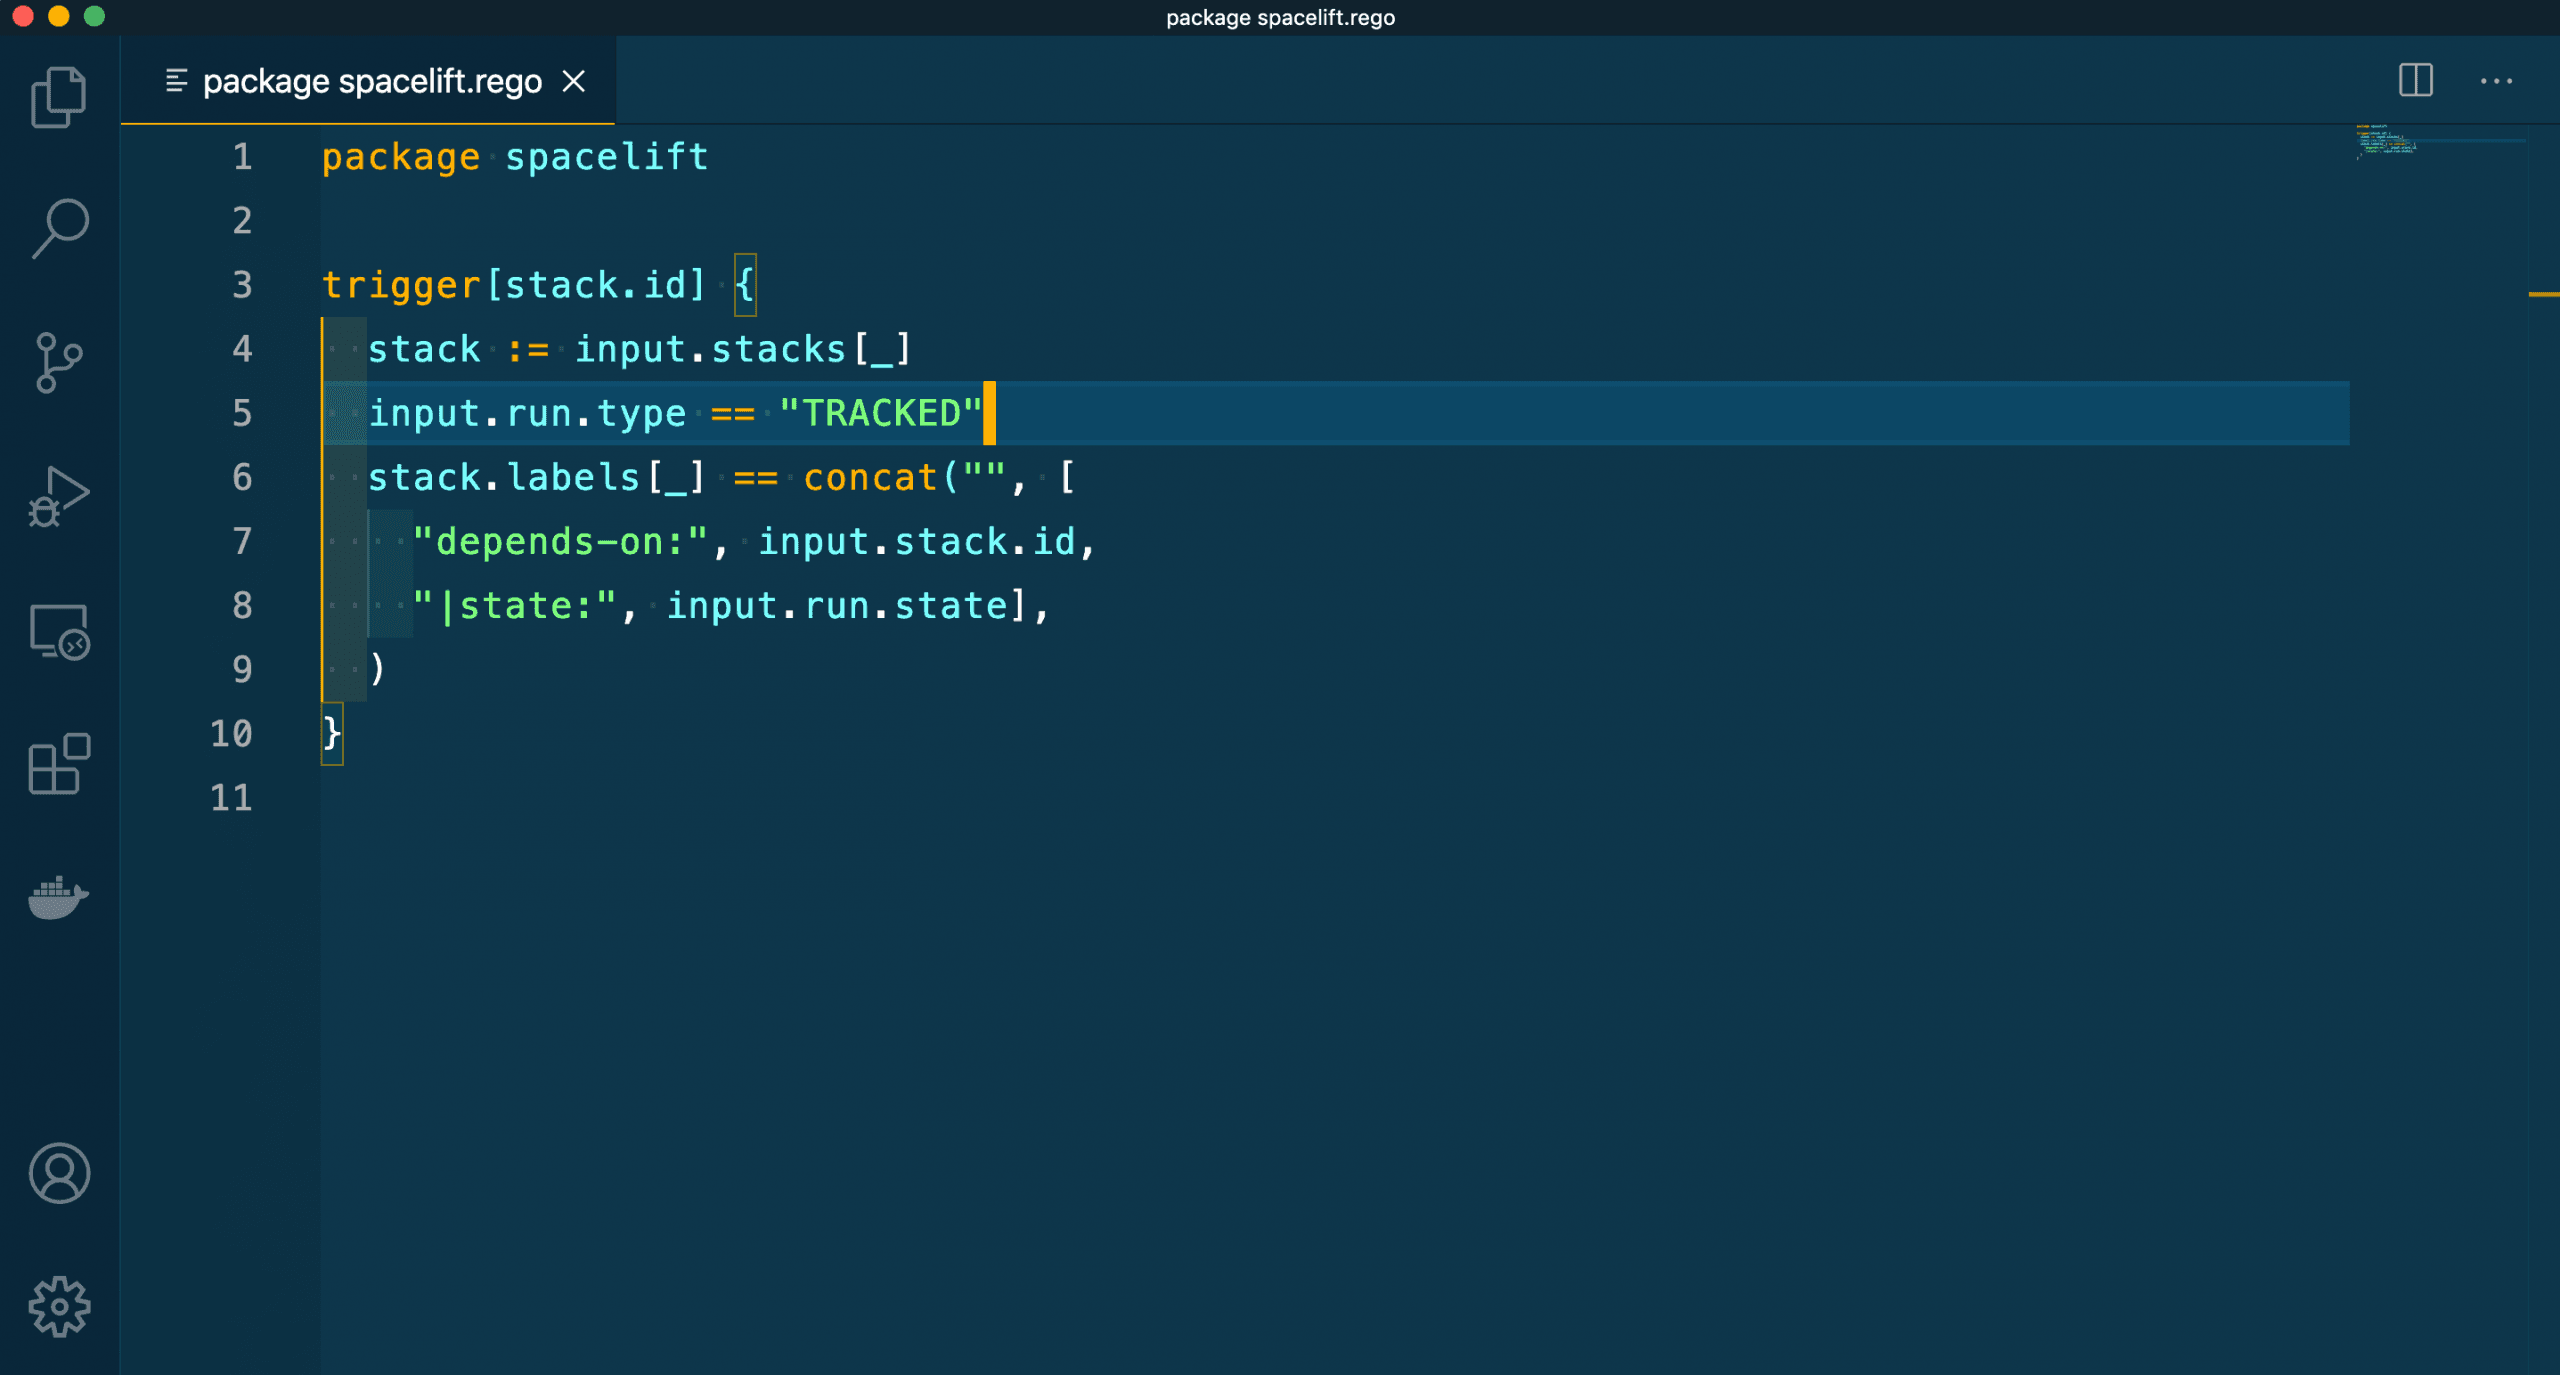Click the green fullscreen window button
The height and width of the screenshot is (1375, 2560).
point(94,16)
